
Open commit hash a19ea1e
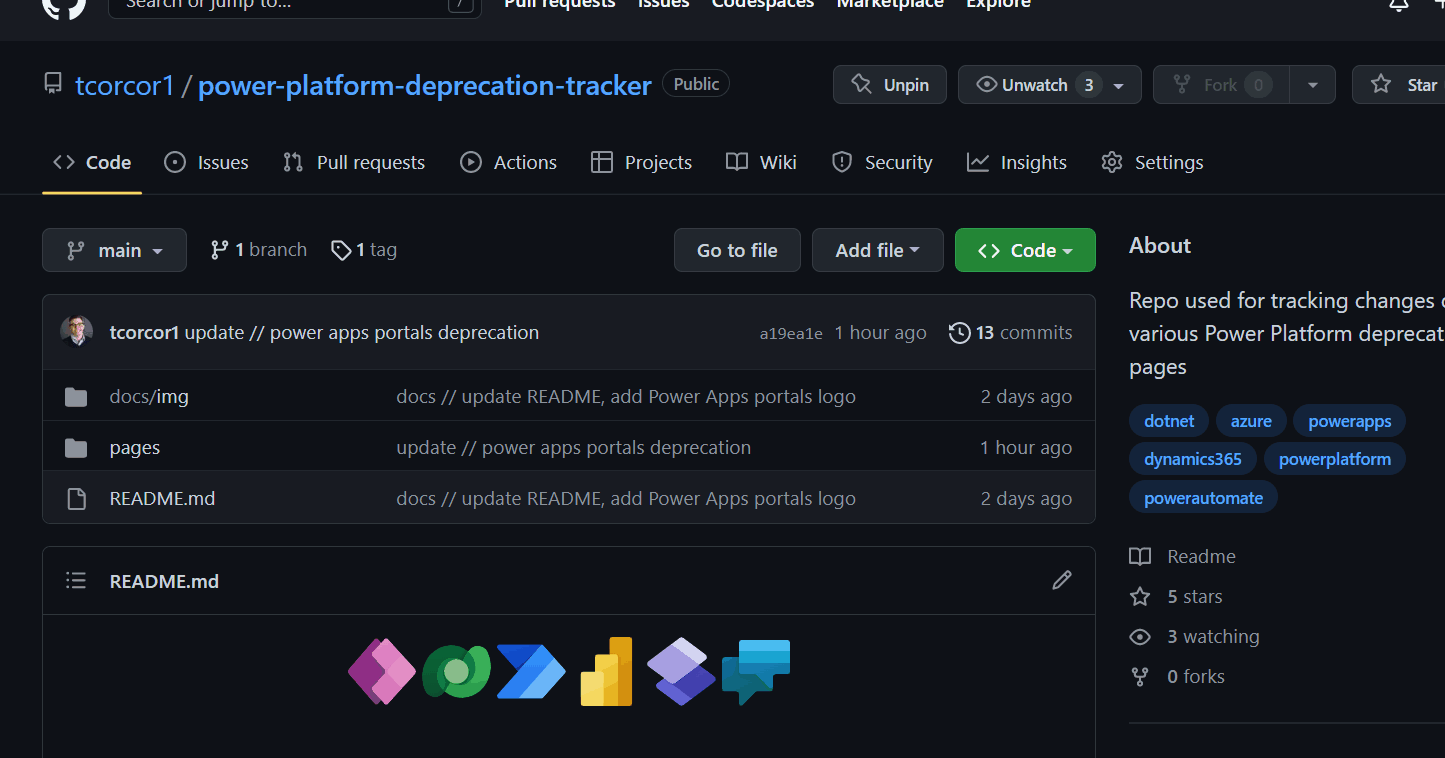[x=791, y=334]
